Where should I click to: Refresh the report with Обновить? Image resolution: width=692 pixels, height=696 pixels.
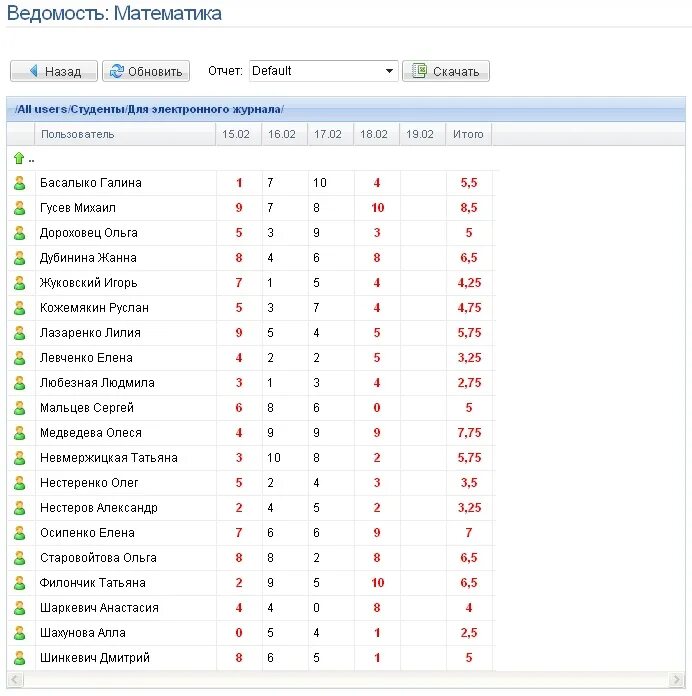(x=146, y=71)
